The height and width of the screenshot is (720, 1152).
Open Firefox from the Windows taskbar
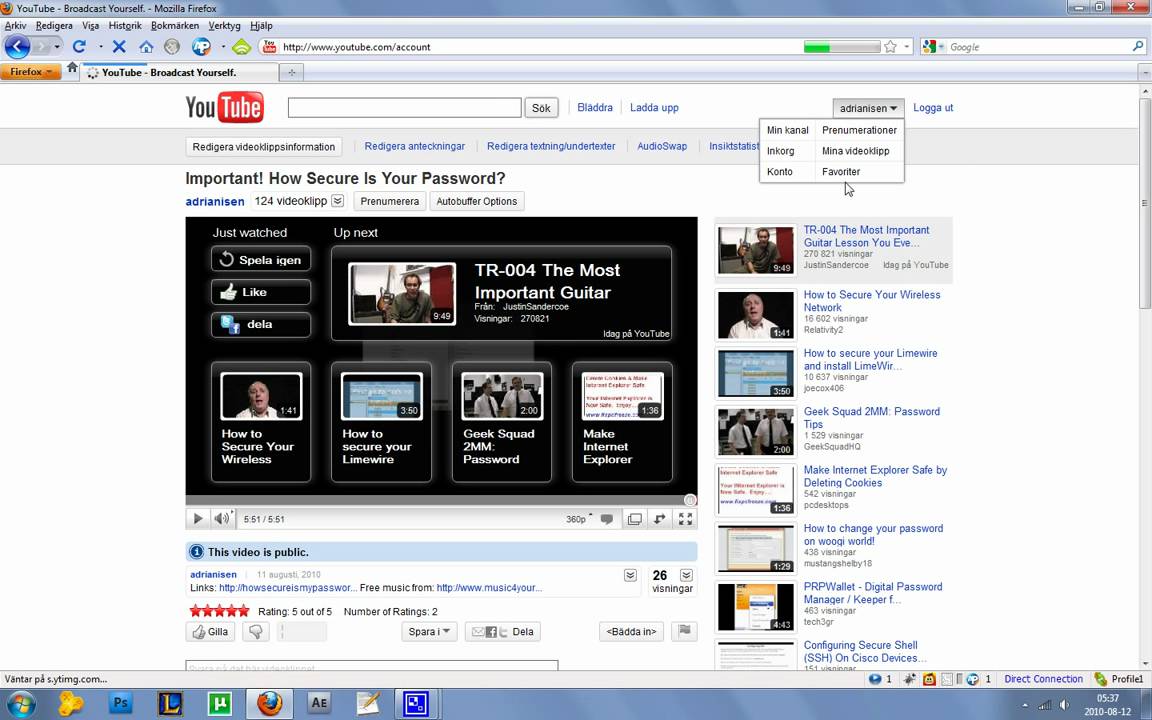click(270, 703)
